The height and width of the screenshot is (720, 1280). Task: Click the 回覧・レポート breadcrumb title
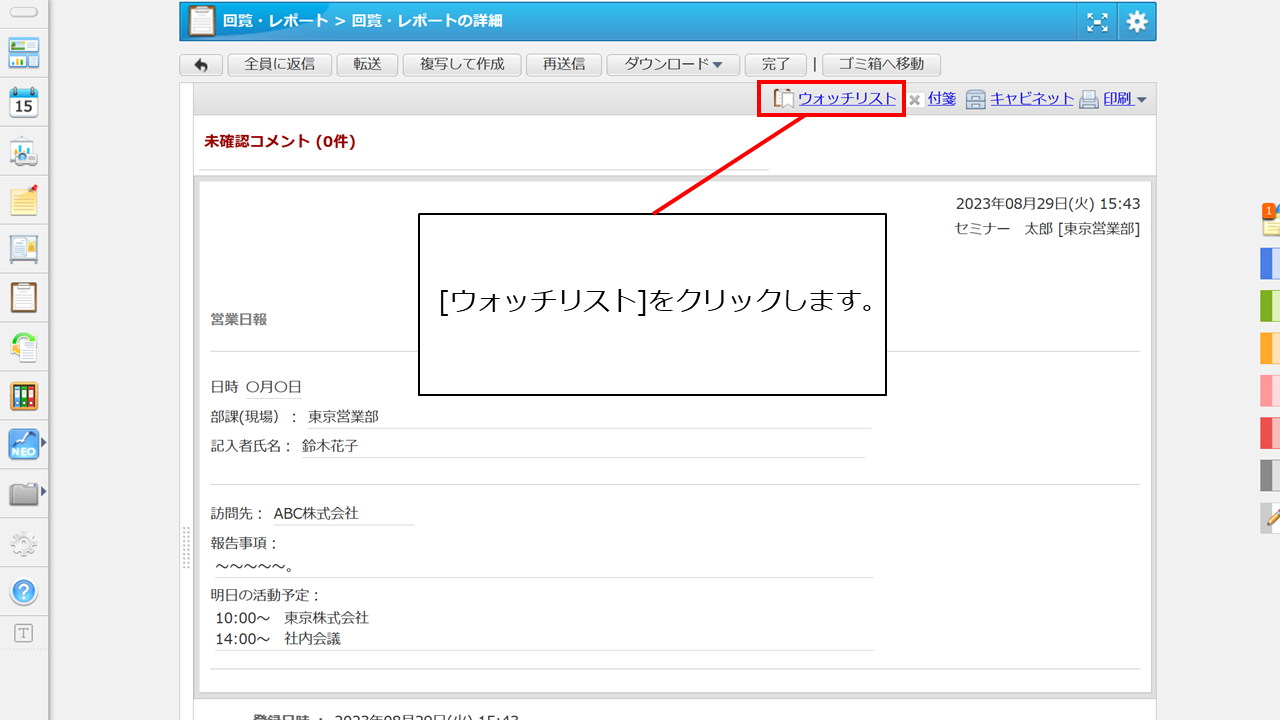coord(273,21)
